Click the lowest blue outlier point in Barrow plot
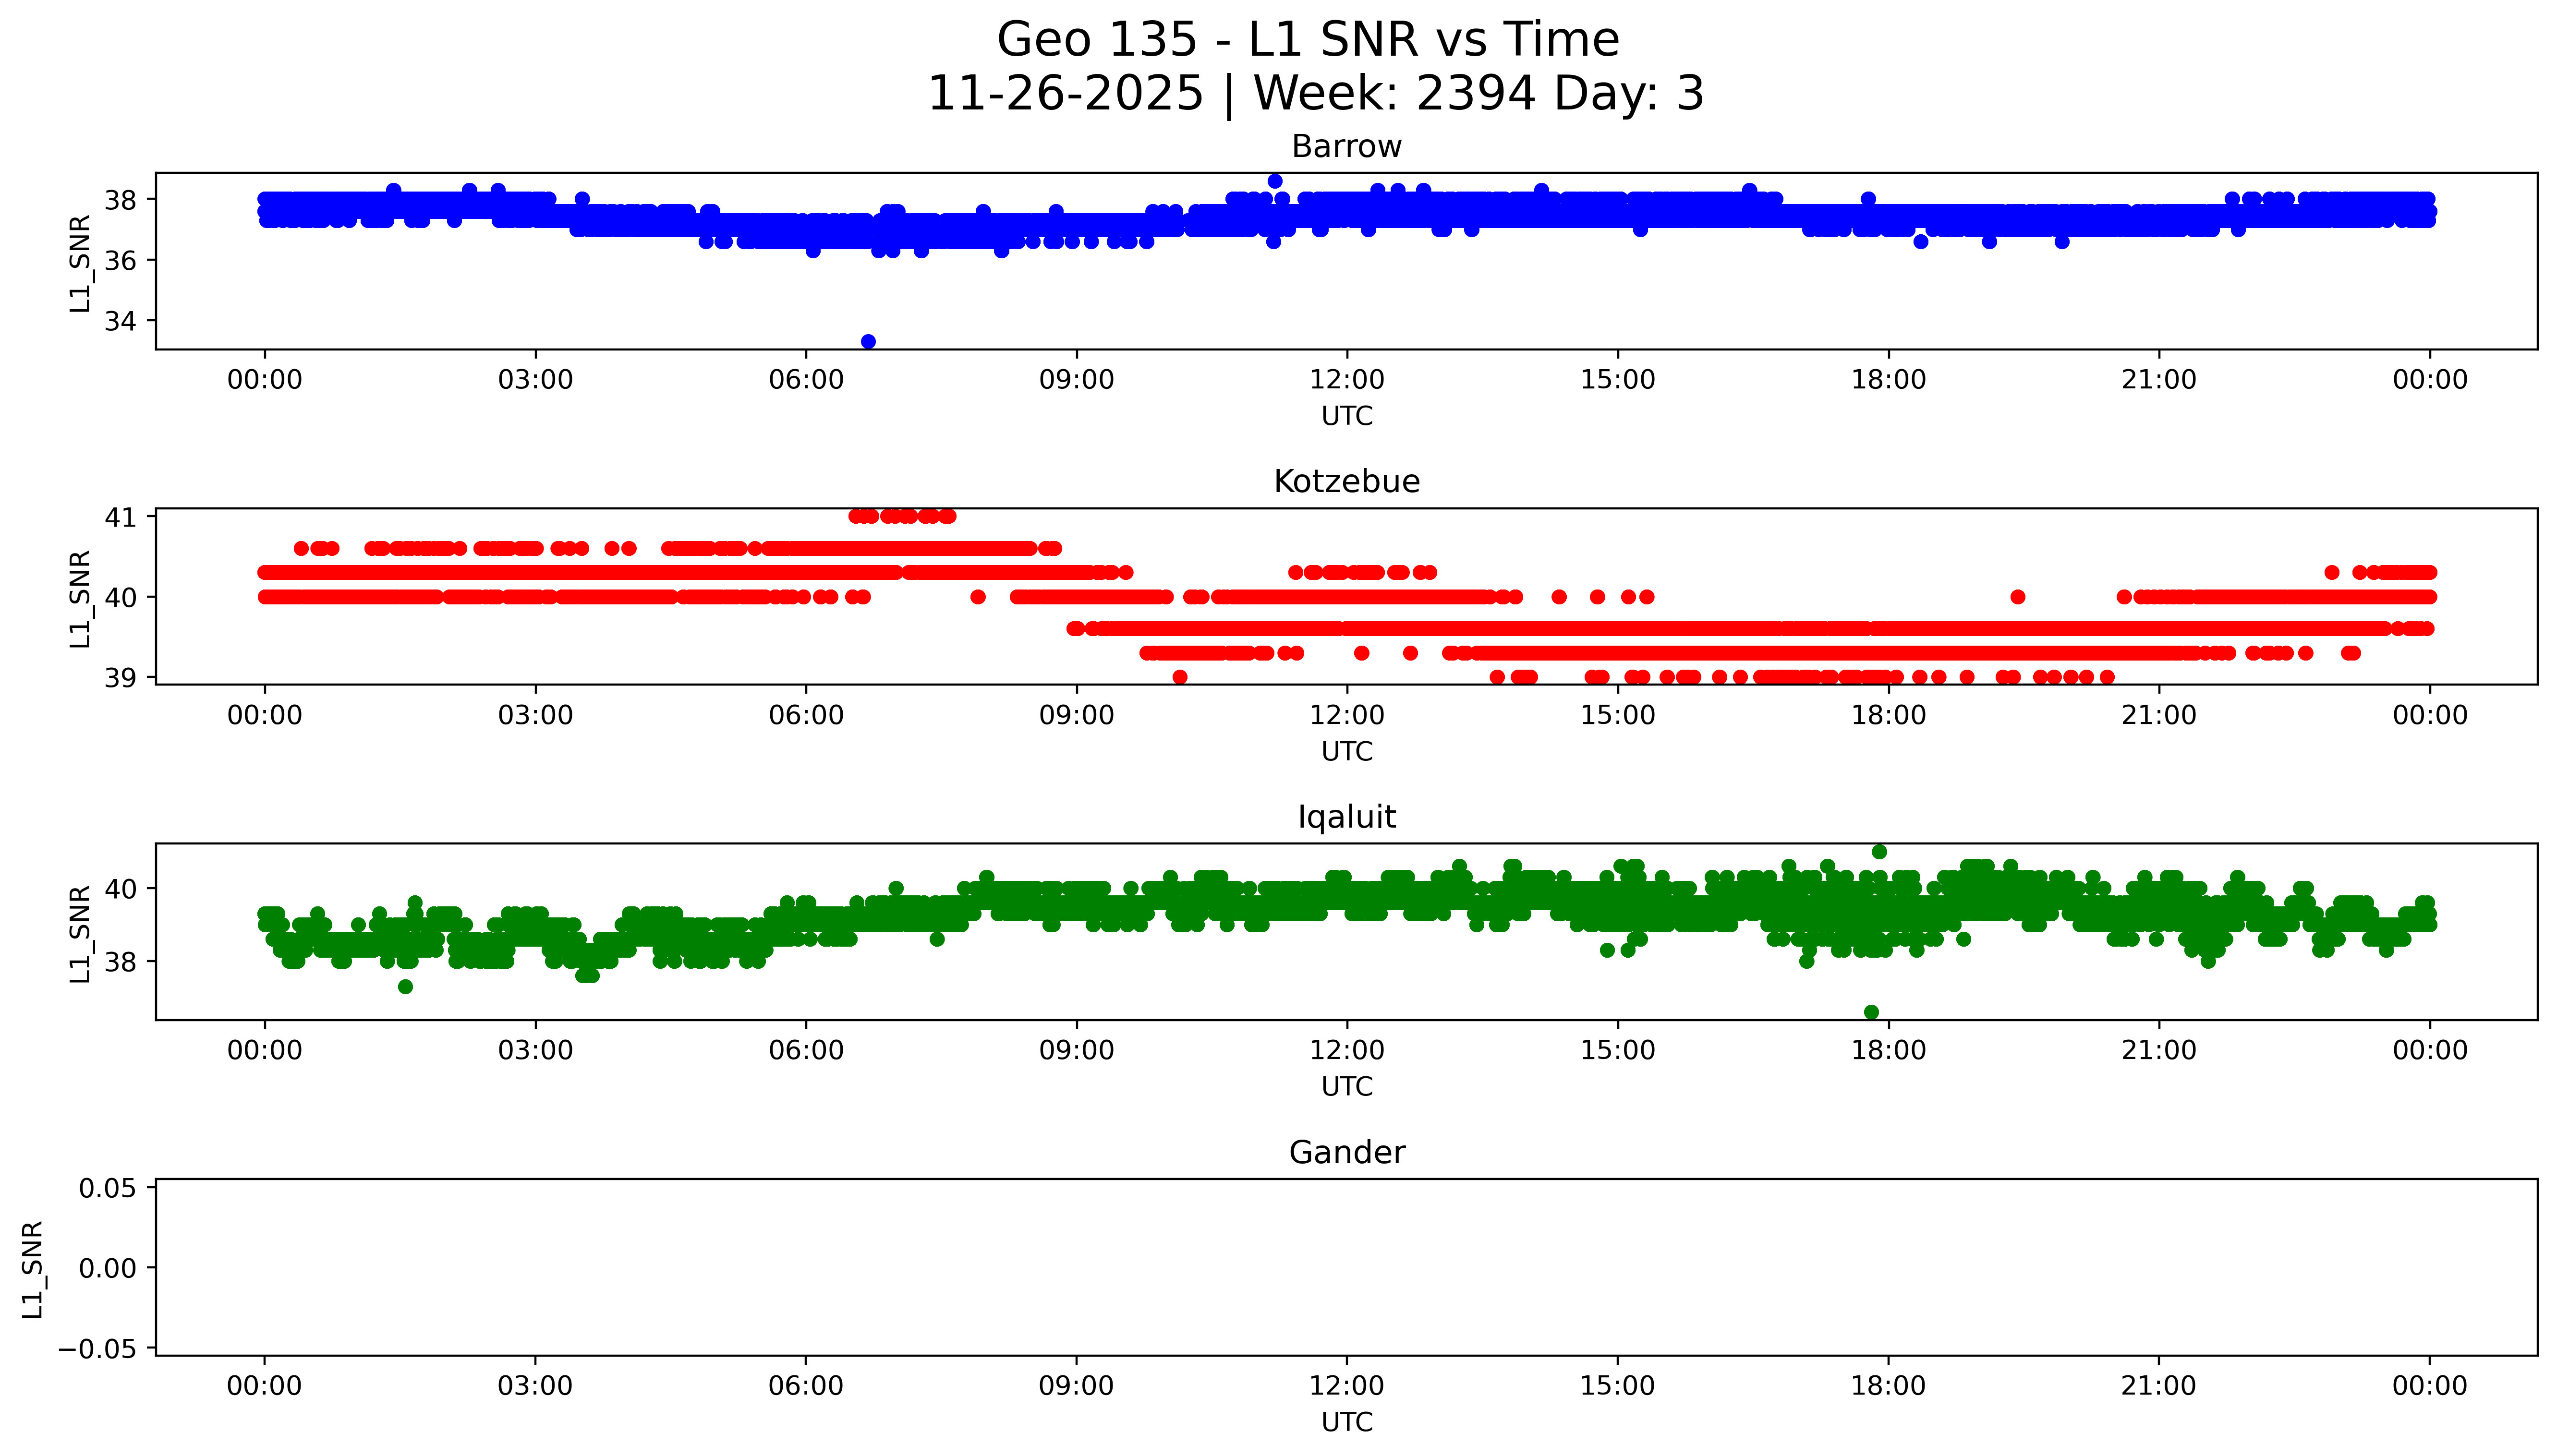This screenshot has width=2557, height=1456. pos(868,342)
